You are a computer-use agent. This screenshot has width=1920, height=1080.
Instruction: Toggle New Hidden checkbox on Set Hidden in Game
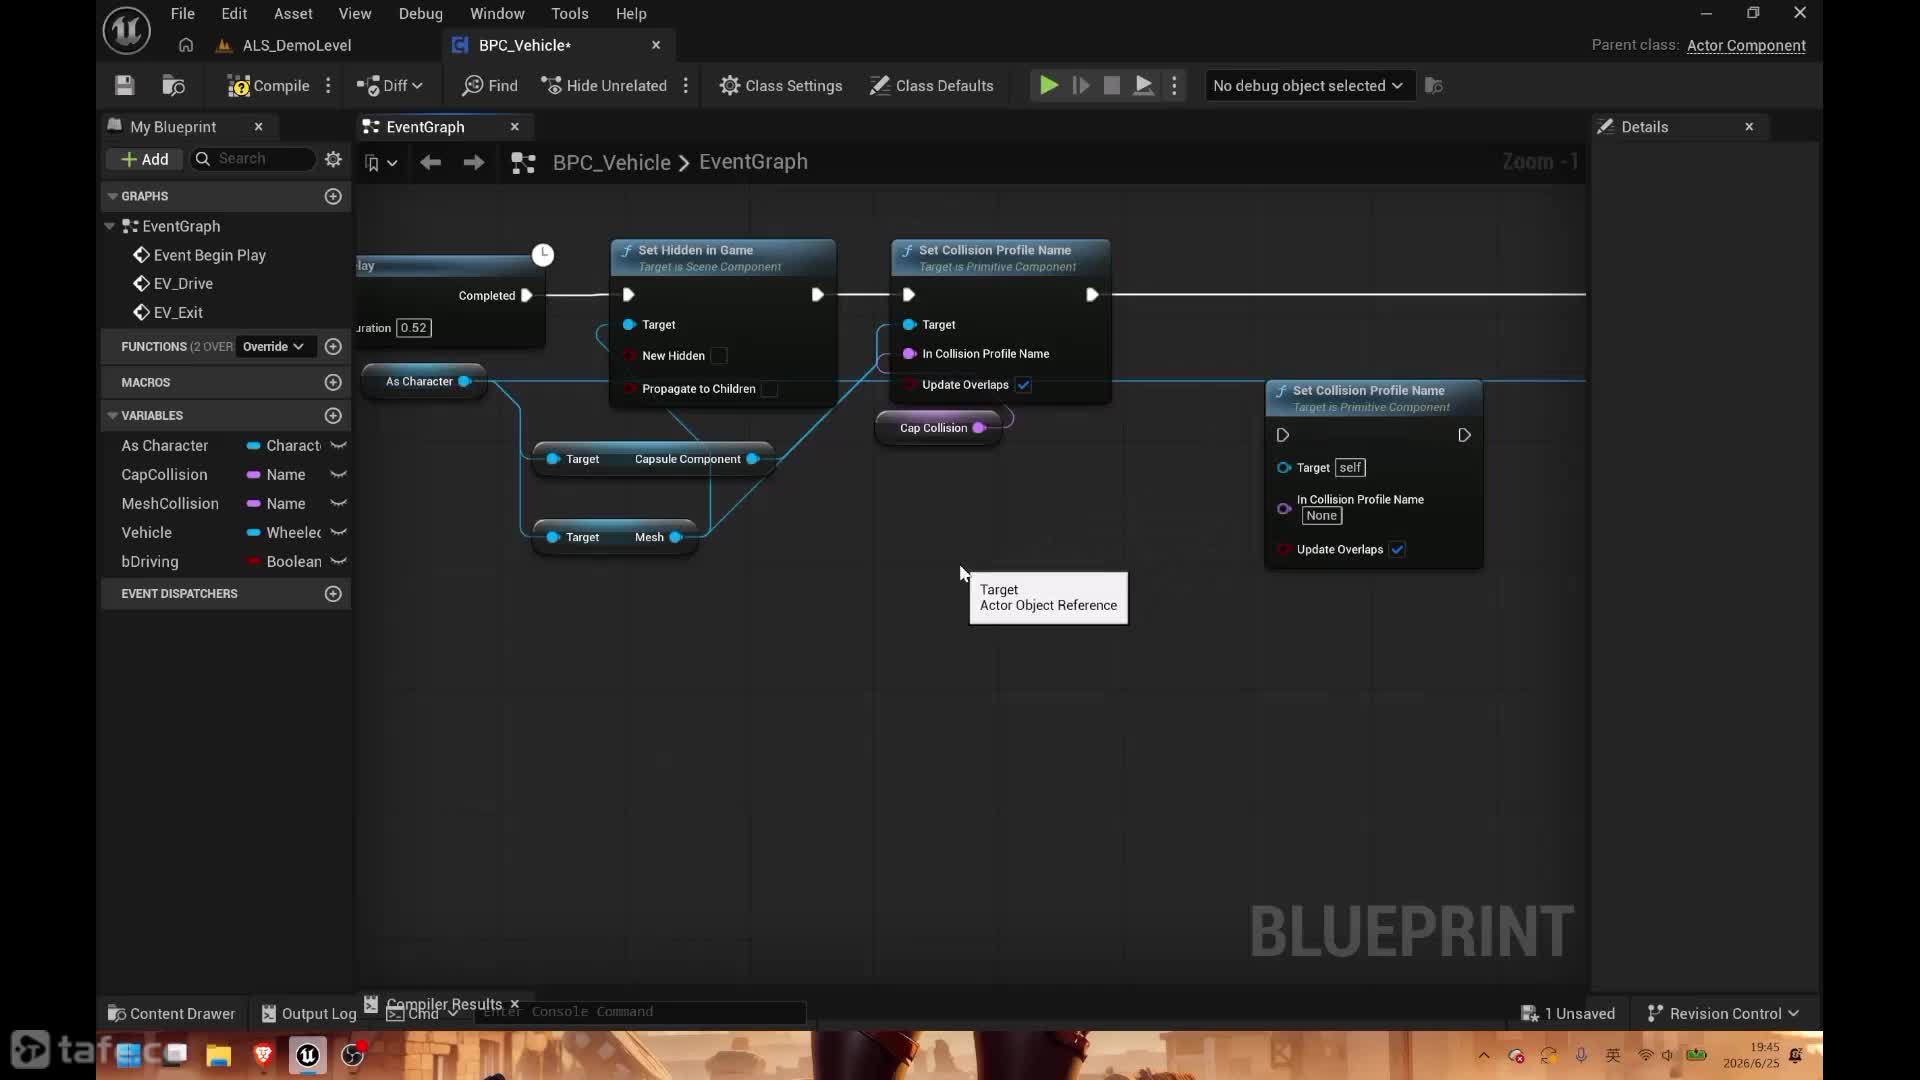719,356
